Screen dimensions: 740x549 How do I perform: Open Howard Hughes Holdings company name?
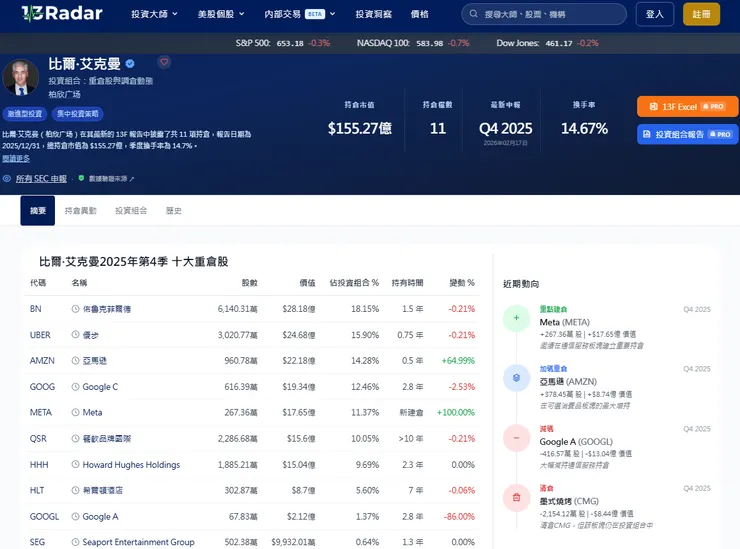coord(131,465)
